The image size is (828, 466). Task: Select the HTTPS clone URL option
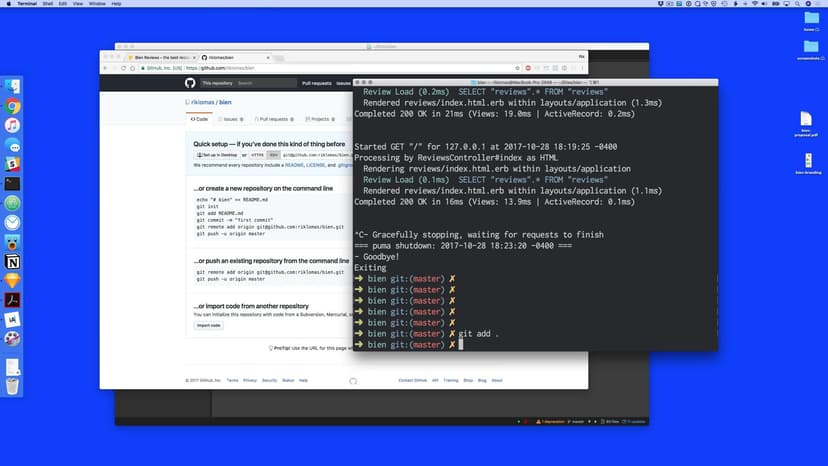coord(257,155)
